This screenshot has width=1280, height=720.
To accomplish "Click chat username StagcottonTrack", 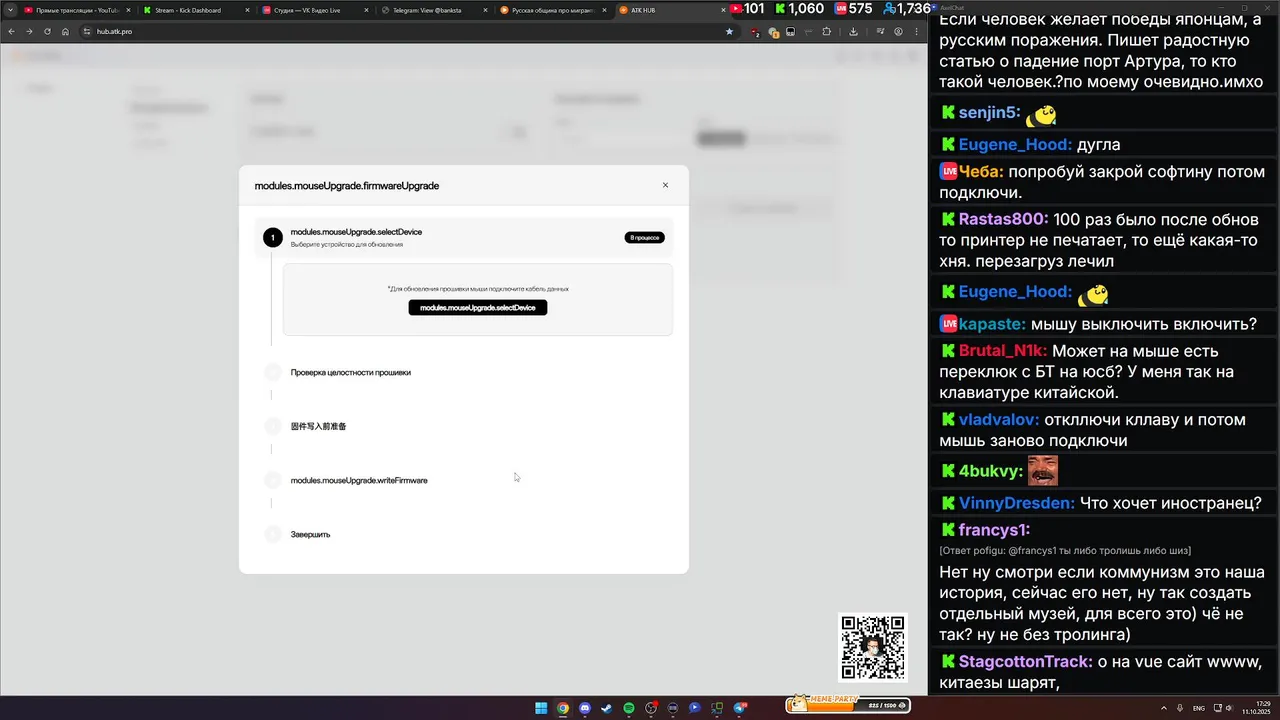I will click(1025, 662).
